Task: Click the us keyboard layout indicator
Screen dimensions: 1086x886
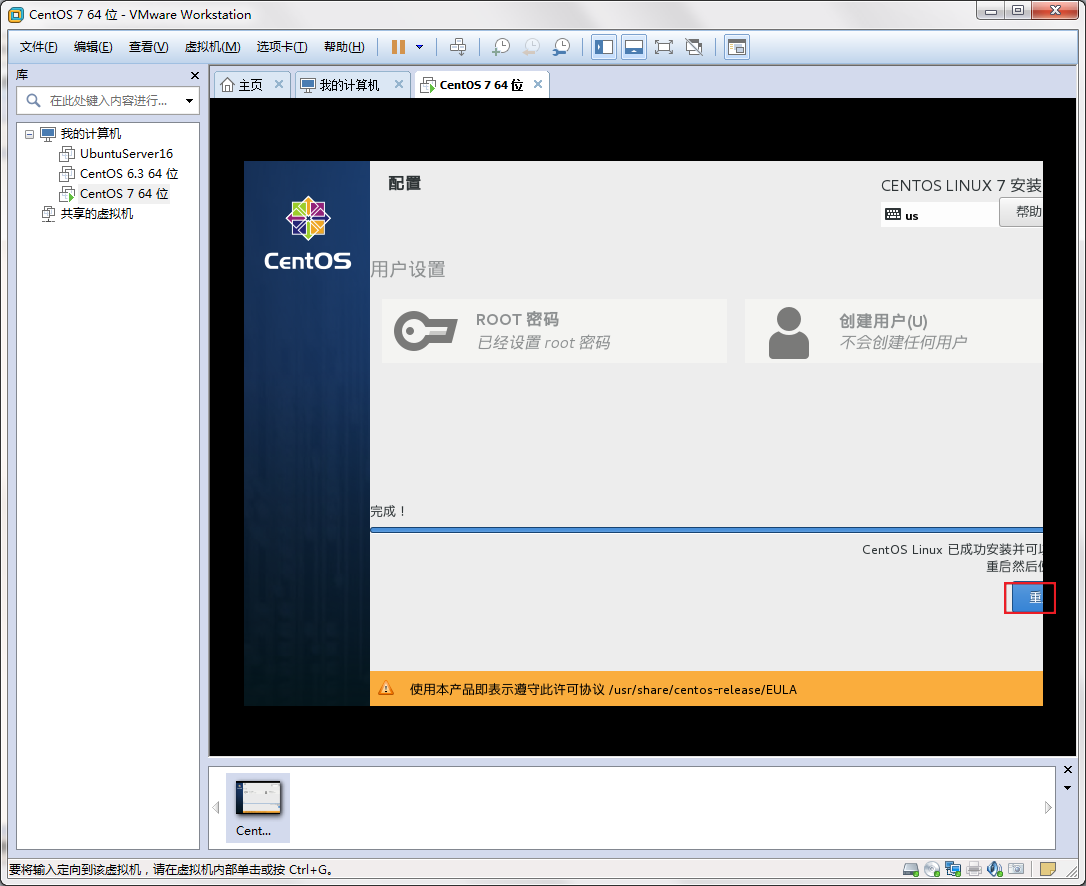Action: [939, 215]
